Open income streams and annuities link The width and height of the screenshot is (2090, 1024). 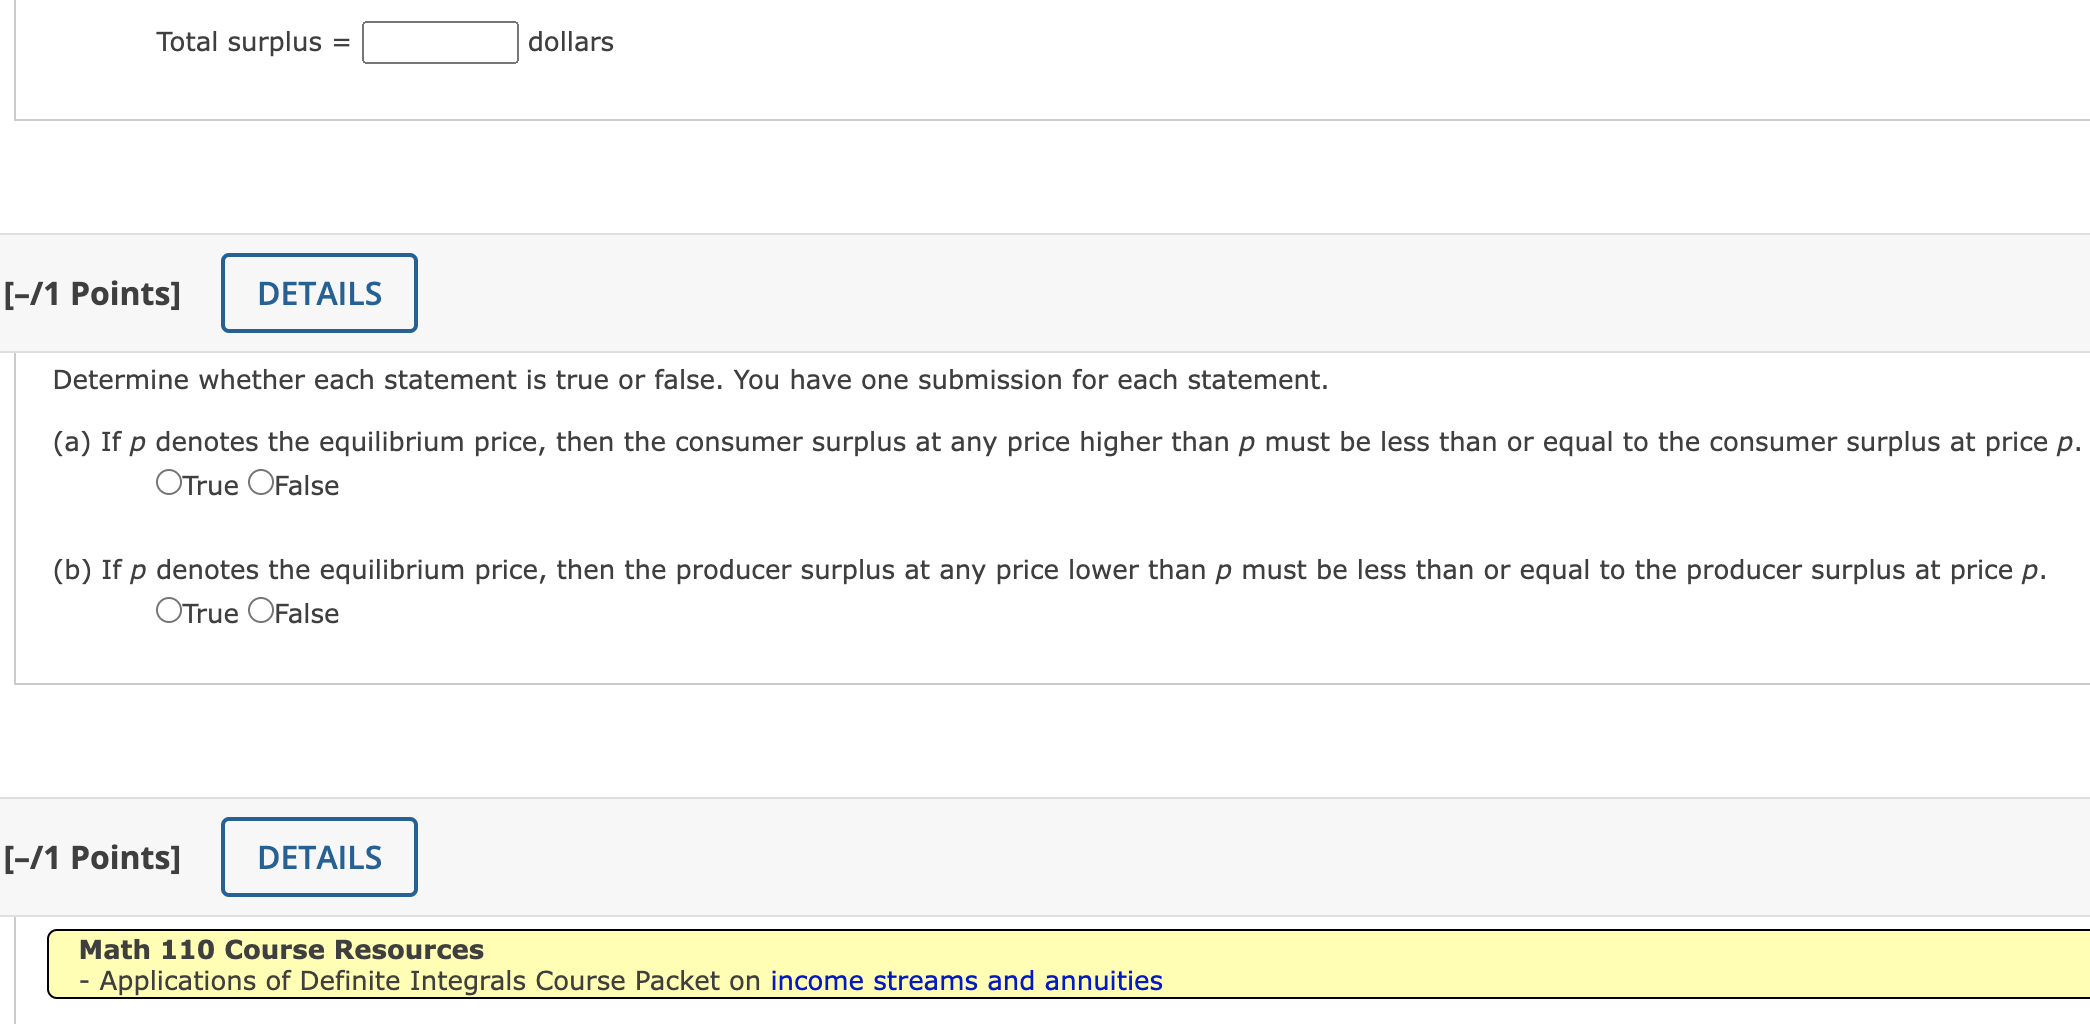tap(966, 981)
